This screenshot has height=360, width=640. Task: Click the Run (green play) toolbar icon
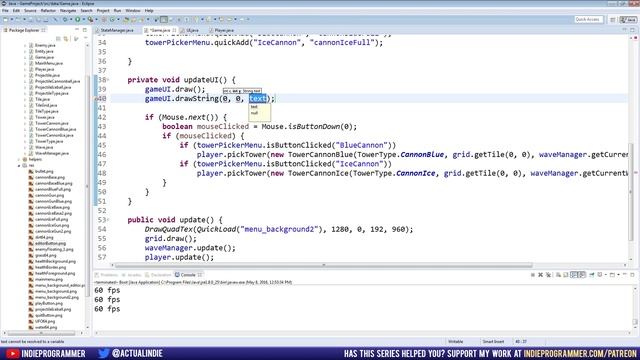pos(77,19)
